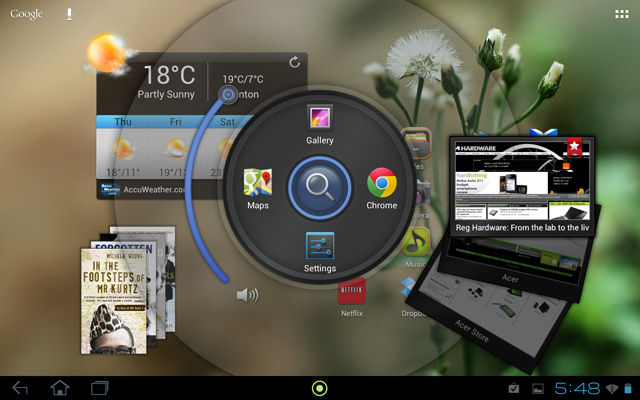Go to the Home screen

[x=60, y=388]
